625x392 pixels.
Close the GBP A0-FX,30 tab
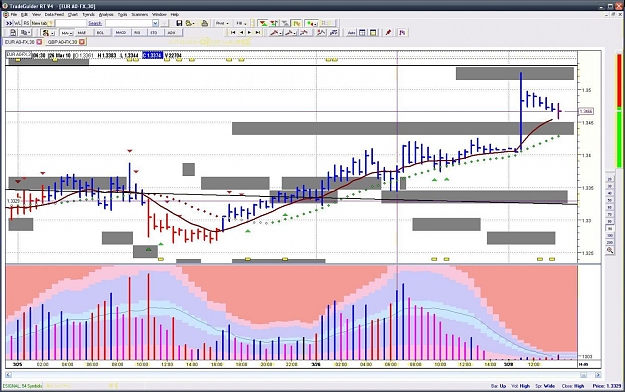coord(82,42)
